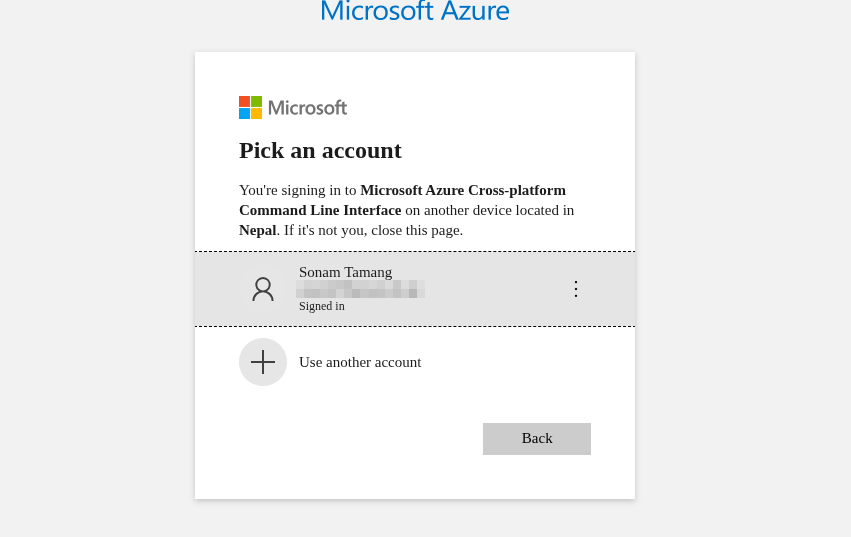This screenshot has width=851, height=537.
Task: Click the bold "Command Line Interface" text
Action: coord(320,210)
